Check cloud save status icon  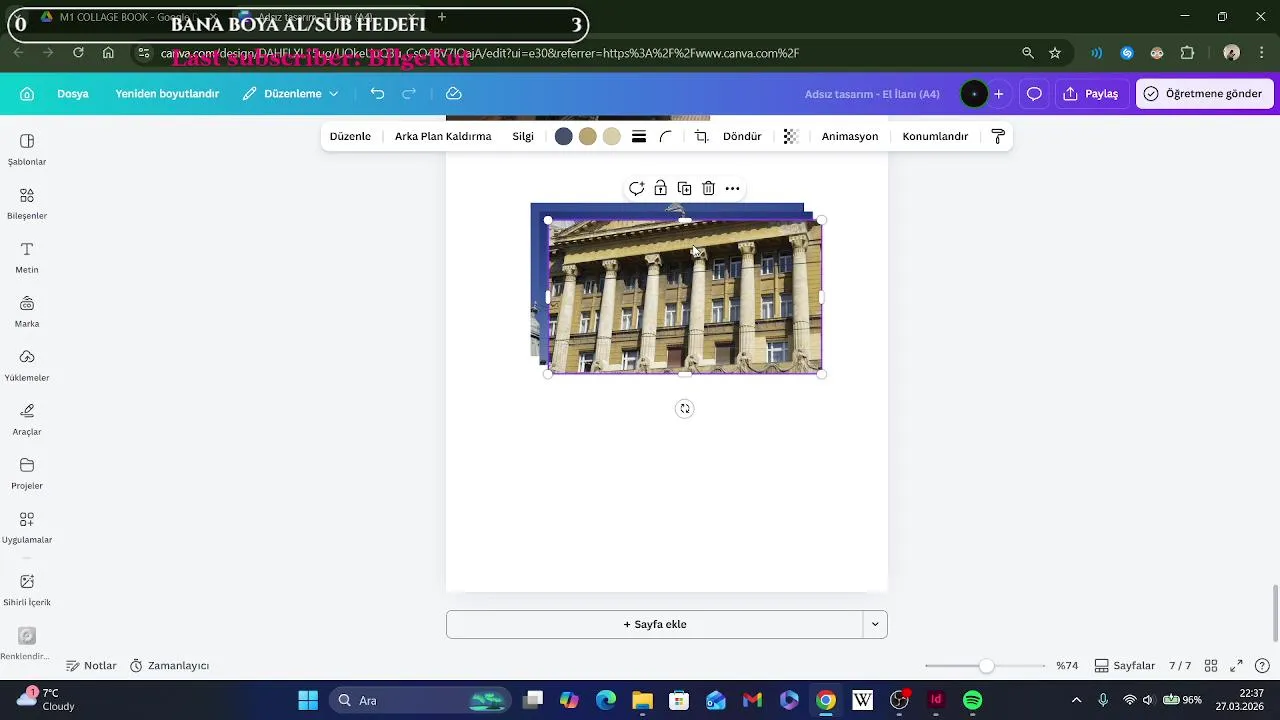(454, 93)
